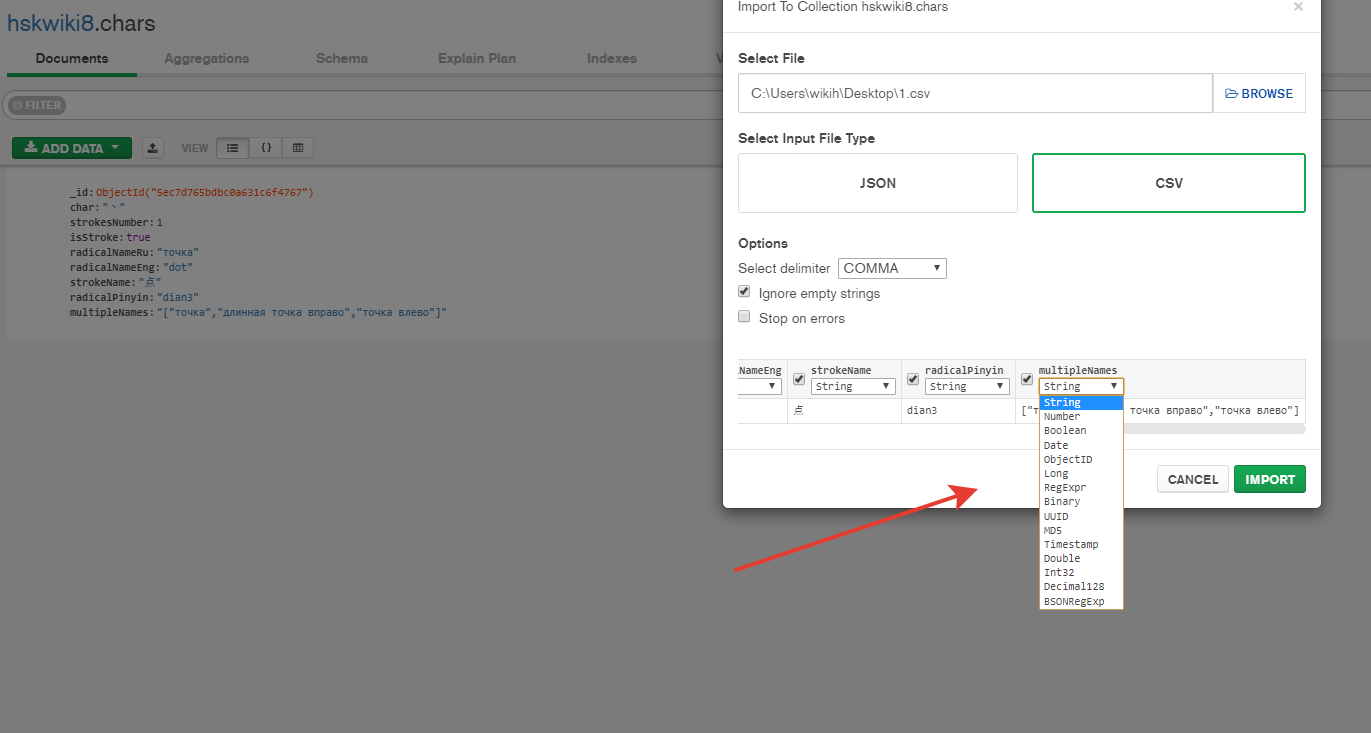Choose Long in type list
Viewport: 1371px width, 733px height.
coord(1081,473)
